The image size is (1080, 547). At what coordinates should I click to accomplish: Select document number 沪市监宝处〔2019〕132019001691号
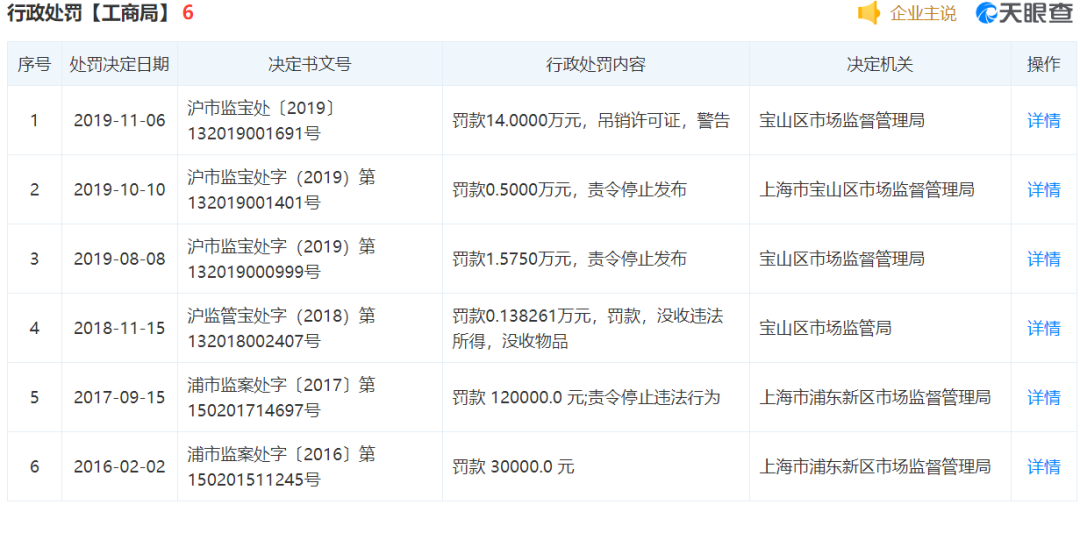pyautogui.click(x=262, y=120)
